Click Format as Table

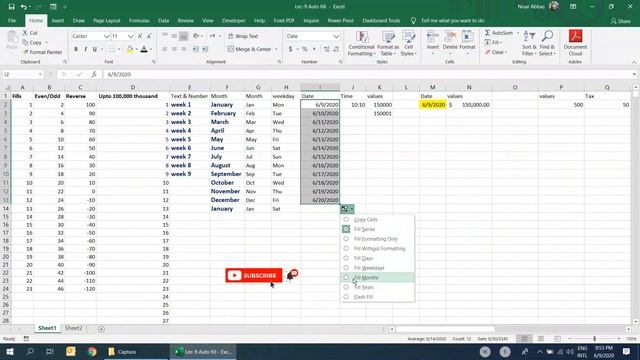388,43
